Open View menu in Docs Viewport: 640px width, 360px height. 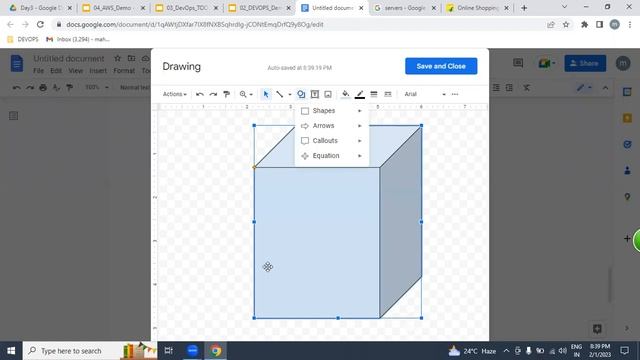76,71
